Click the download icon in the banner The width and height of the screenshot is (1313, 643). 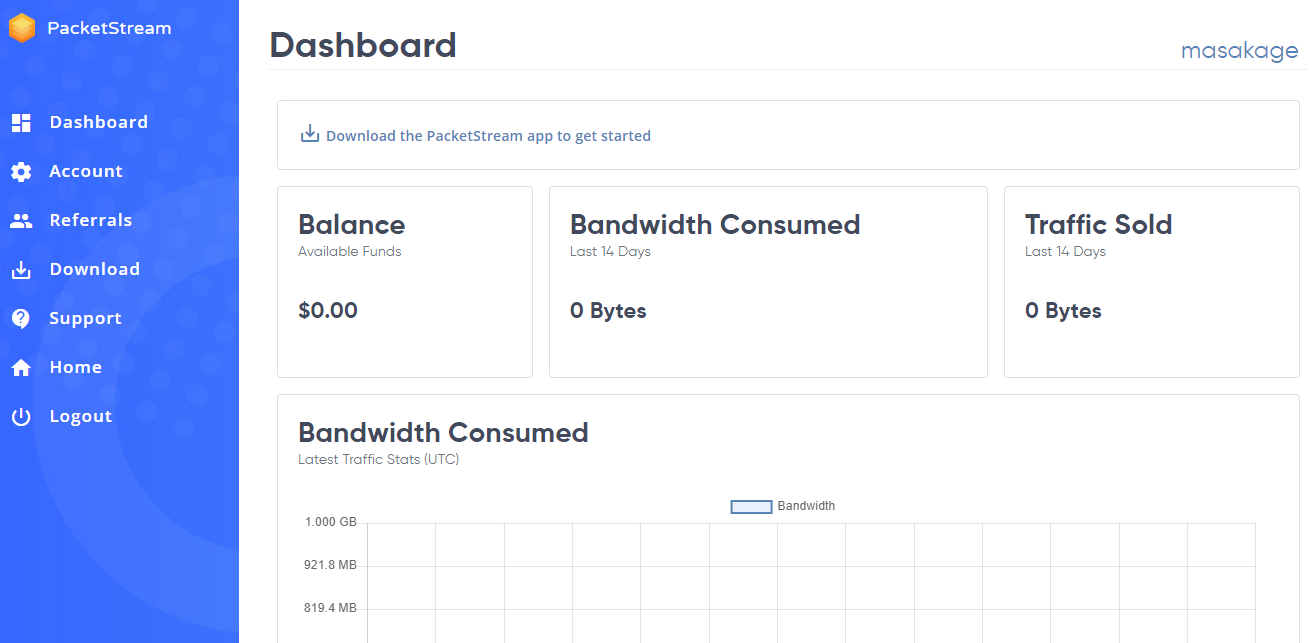310,134
